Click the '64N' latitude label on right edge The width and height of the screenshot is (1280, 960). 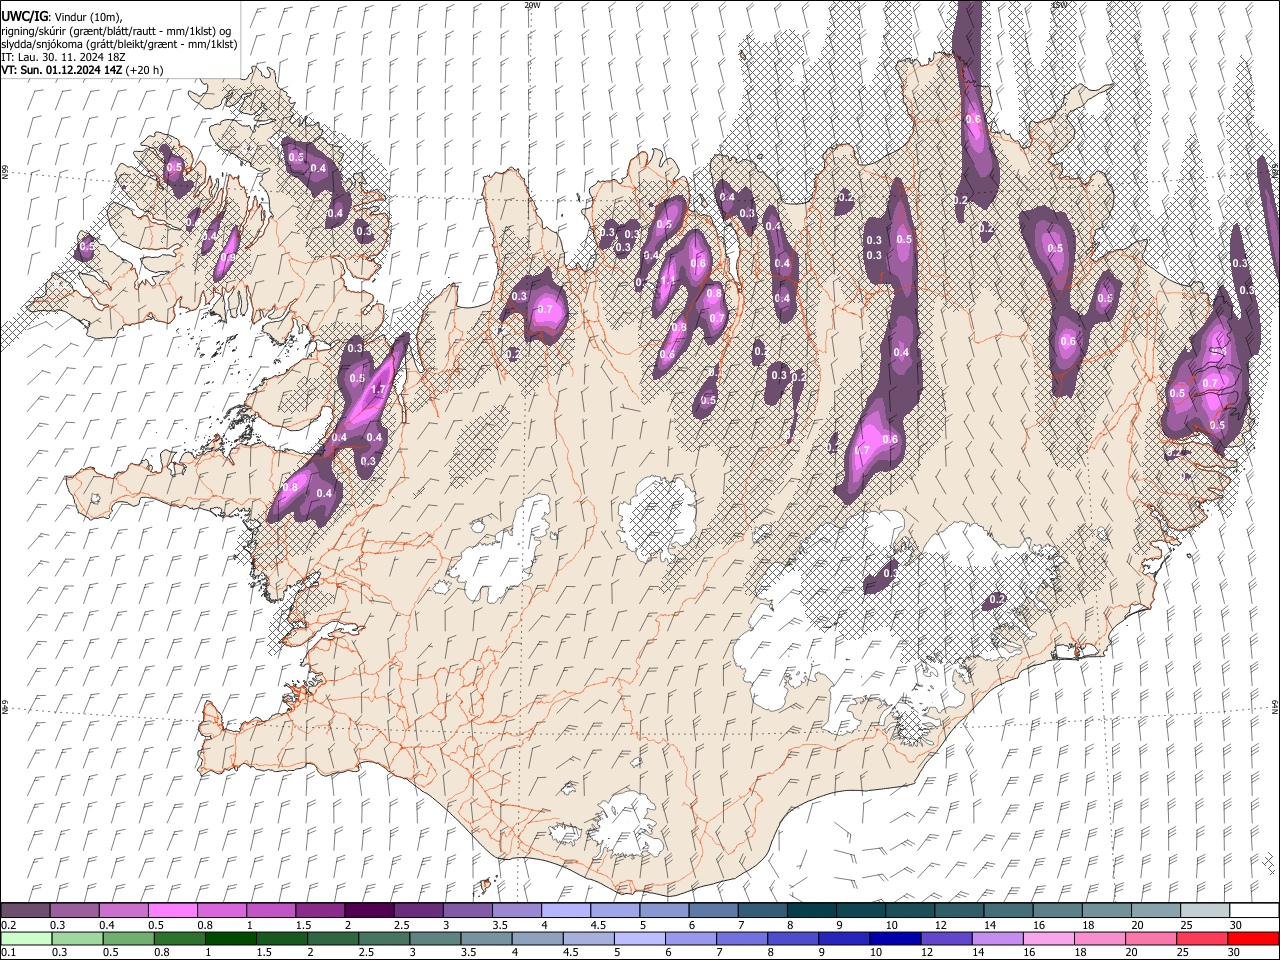pos(1275,706)
